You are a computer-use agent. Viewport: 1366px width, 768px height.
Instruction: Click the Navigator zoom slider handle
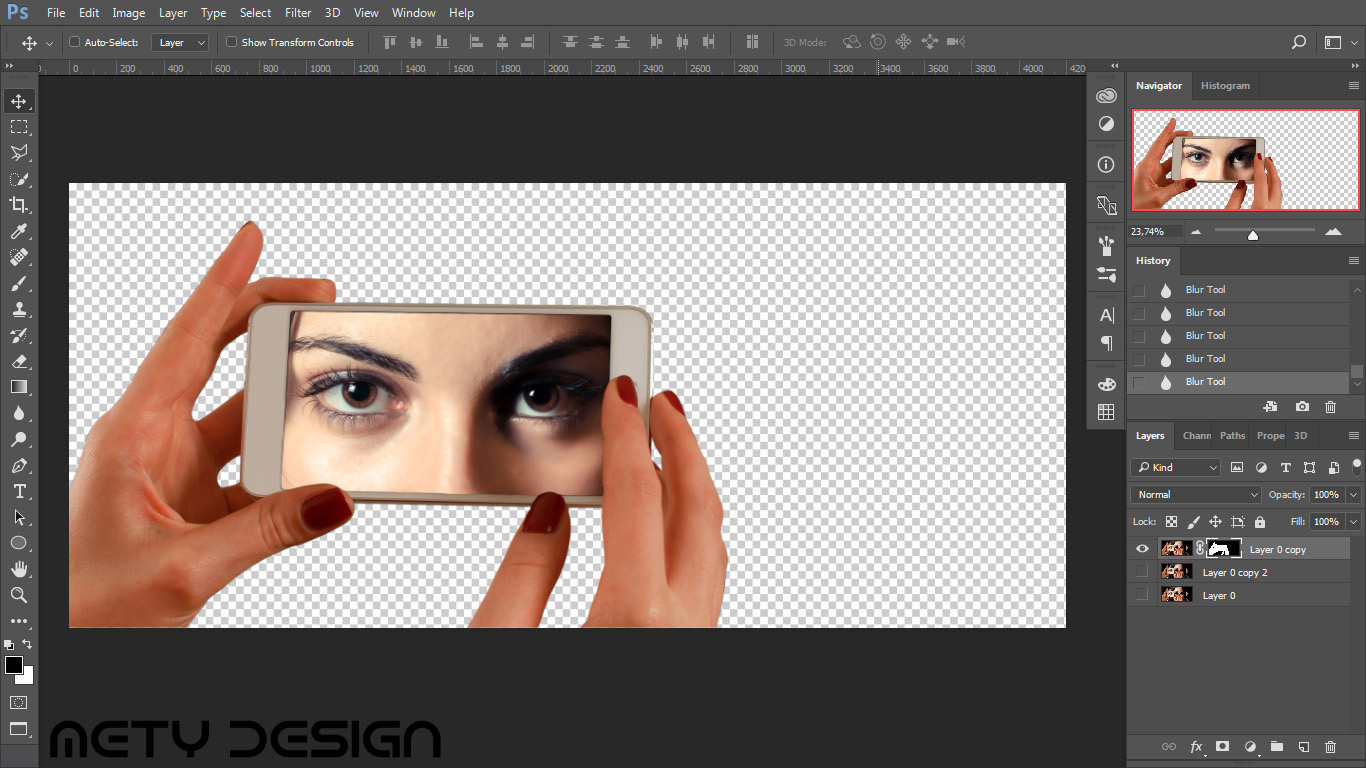point(1252,235)
